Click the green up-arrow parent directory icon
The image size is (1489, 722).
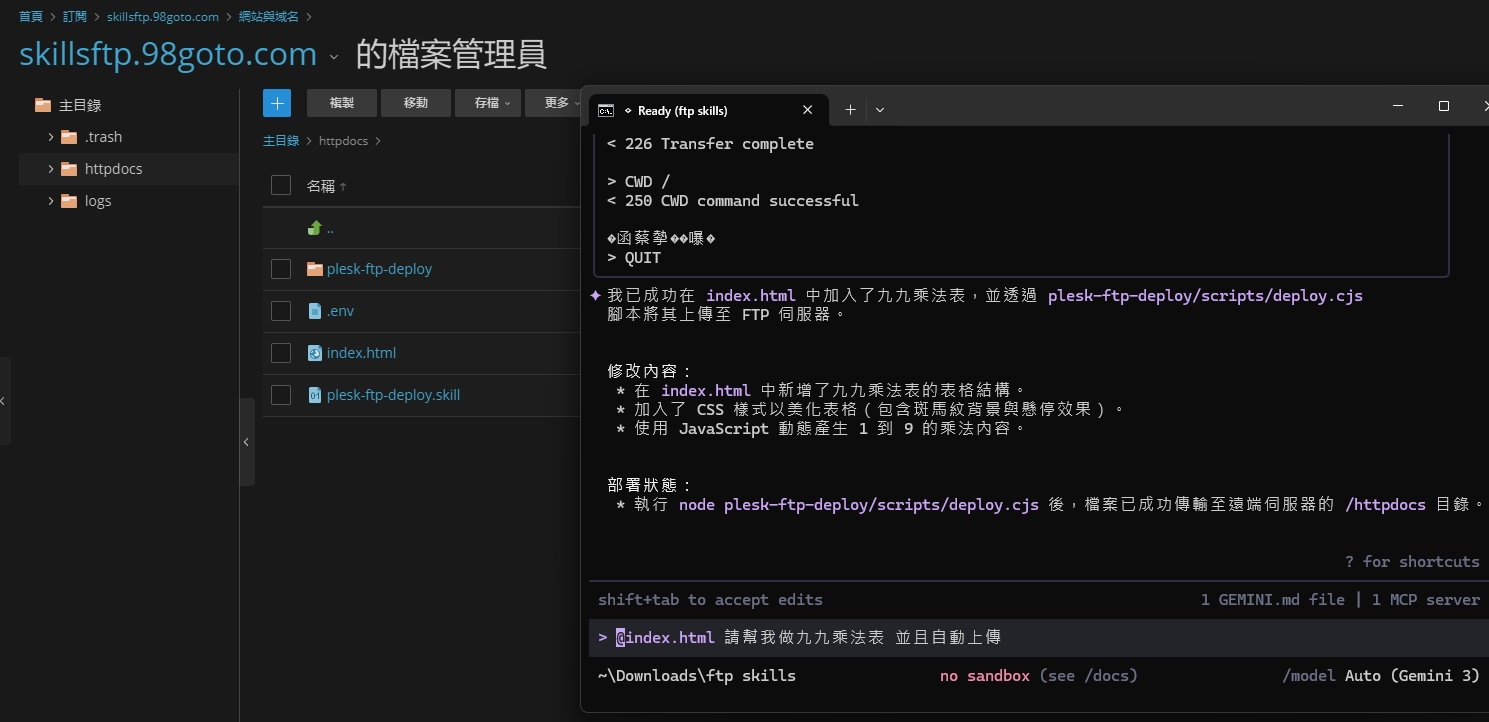[x=314, y=228]
